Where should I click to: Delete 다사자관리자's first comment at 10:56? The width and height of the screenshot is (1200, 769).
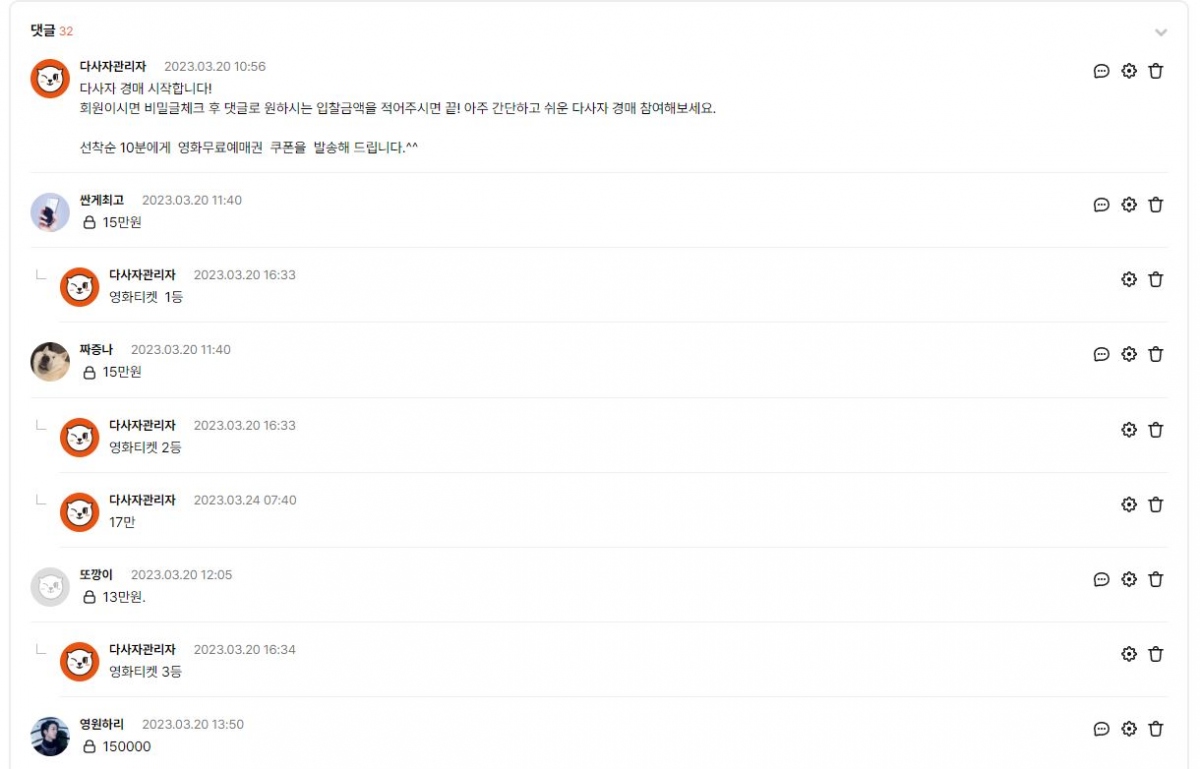click(1156, 71)
